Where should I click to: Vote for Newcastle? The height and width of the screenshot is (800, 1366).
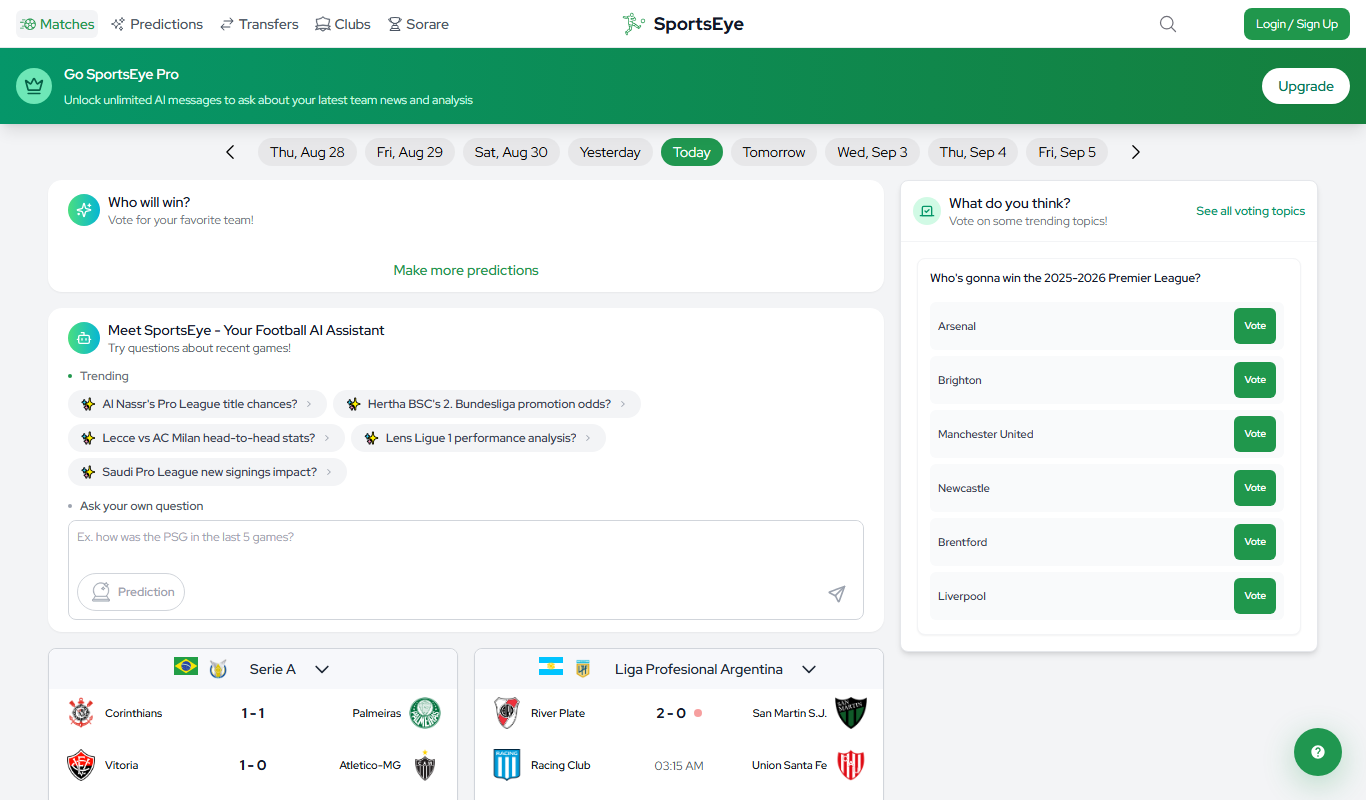click(1255, 488)
